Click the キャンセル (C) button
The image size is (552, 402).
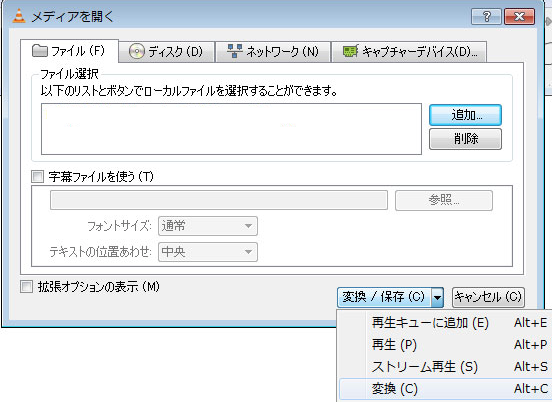coord(488,297)
